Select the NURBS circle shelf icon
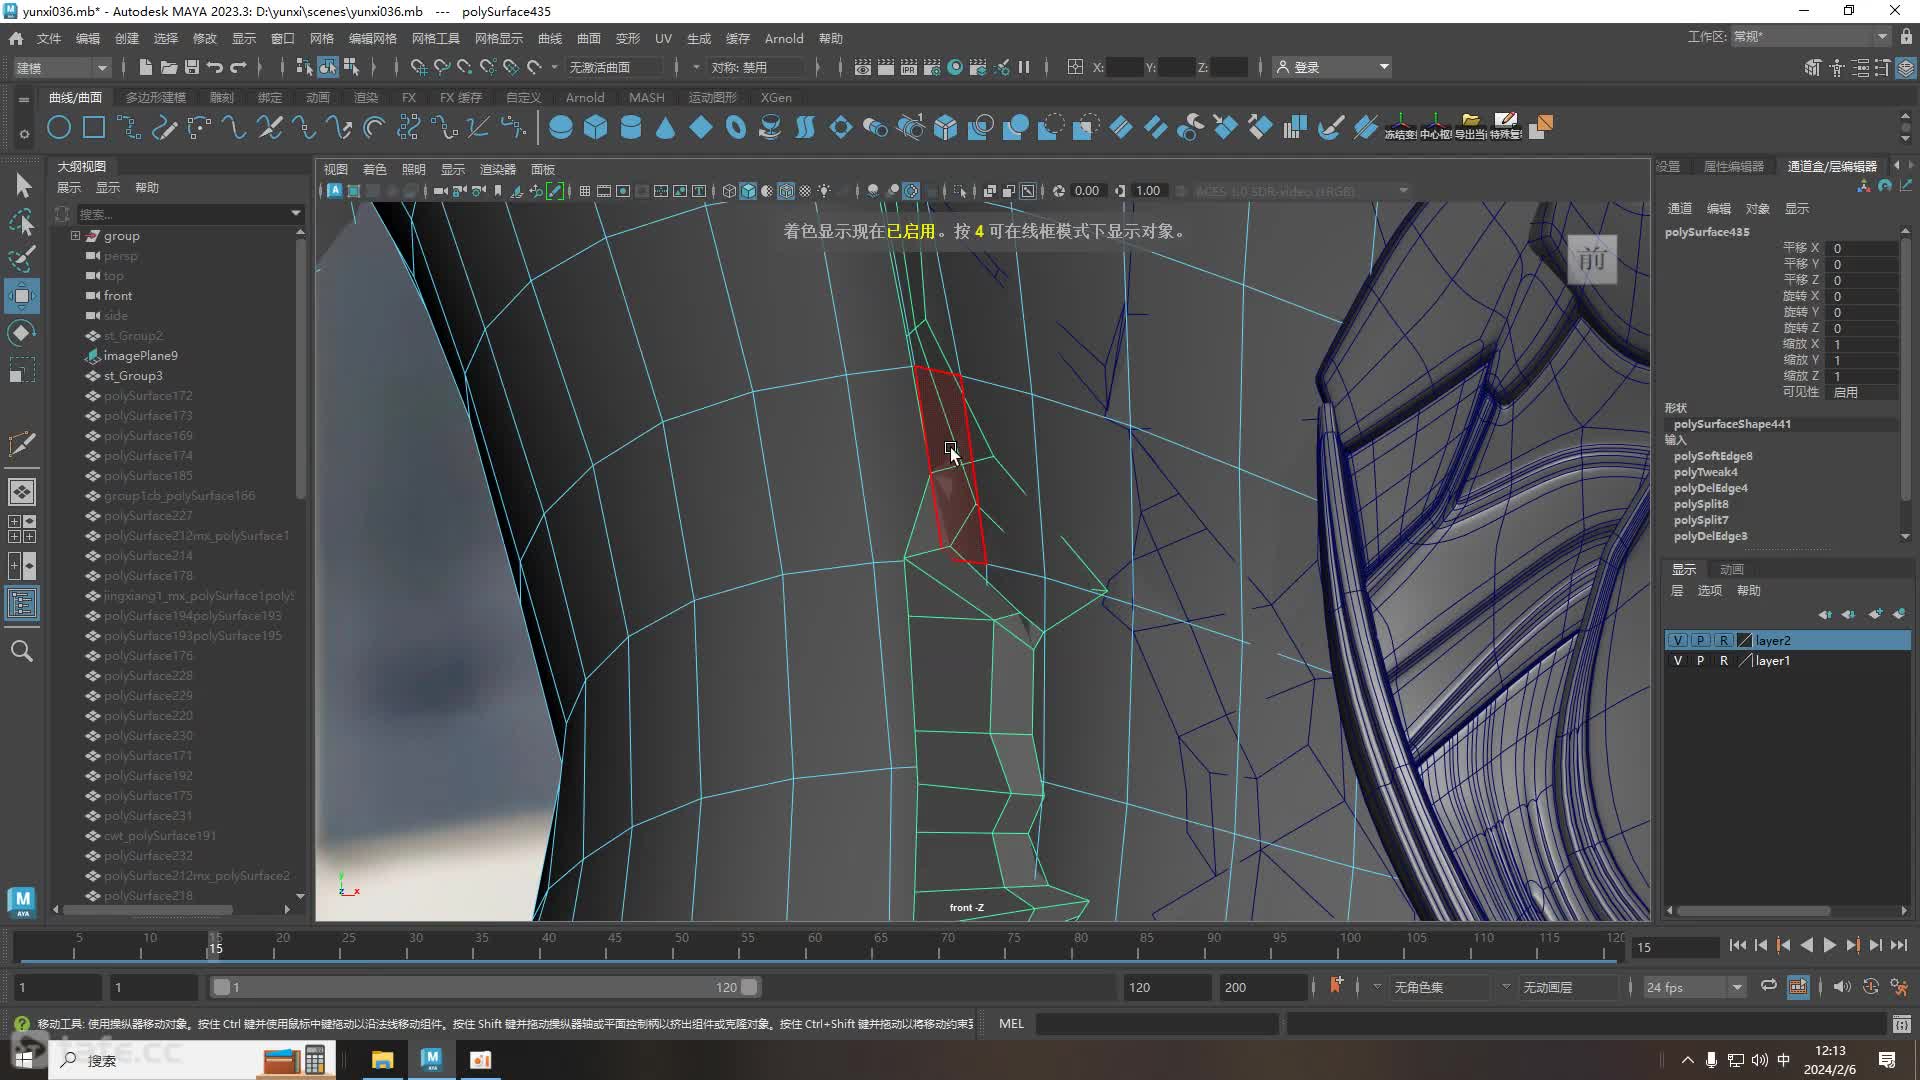 pos(59,127)
